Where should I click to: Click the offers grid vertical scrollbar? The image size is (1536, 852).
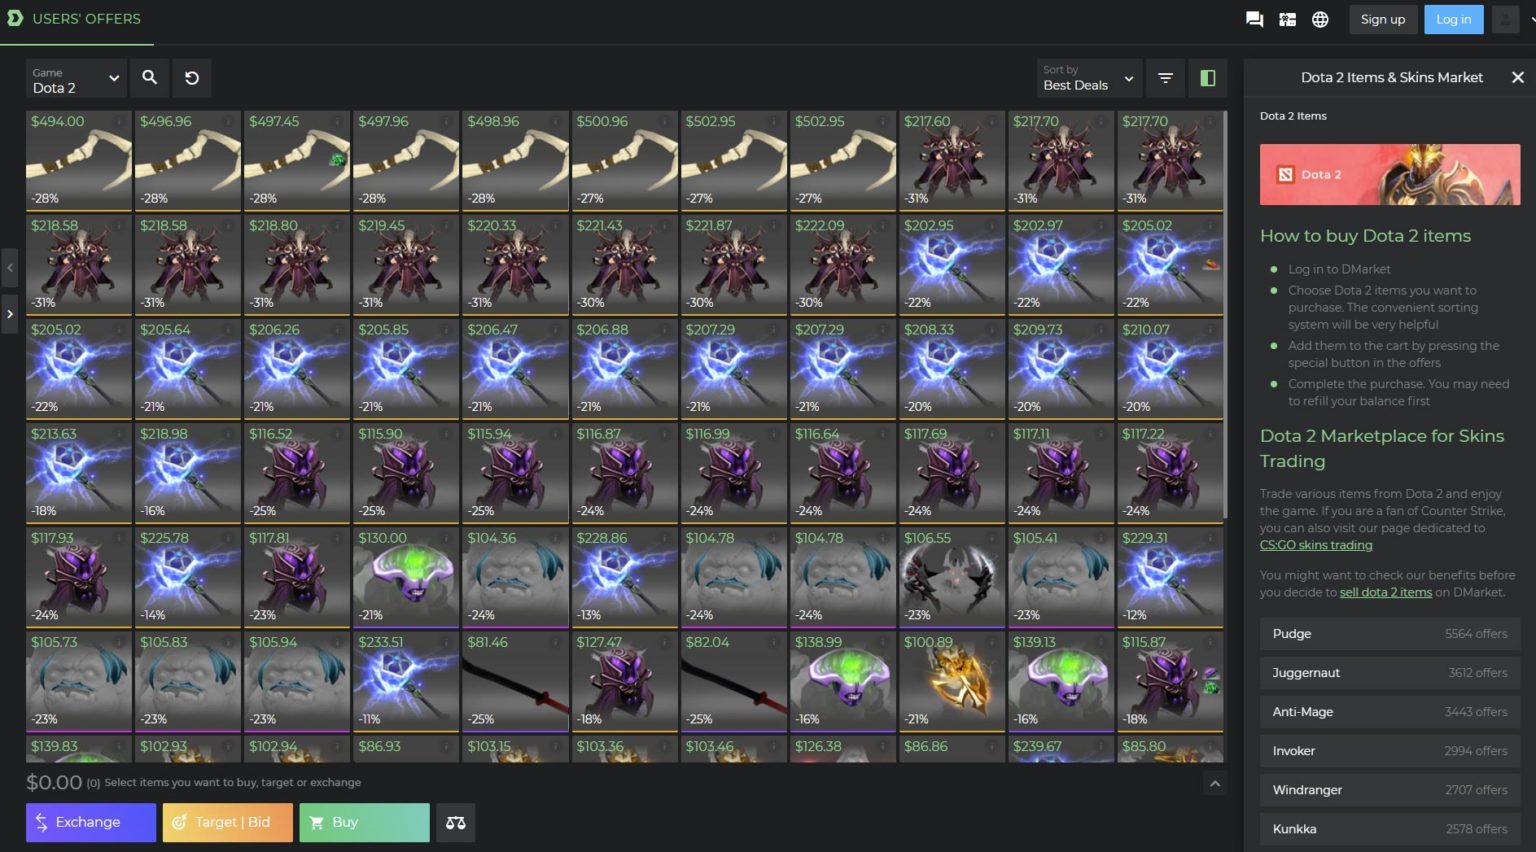[x=1226, y=315]
